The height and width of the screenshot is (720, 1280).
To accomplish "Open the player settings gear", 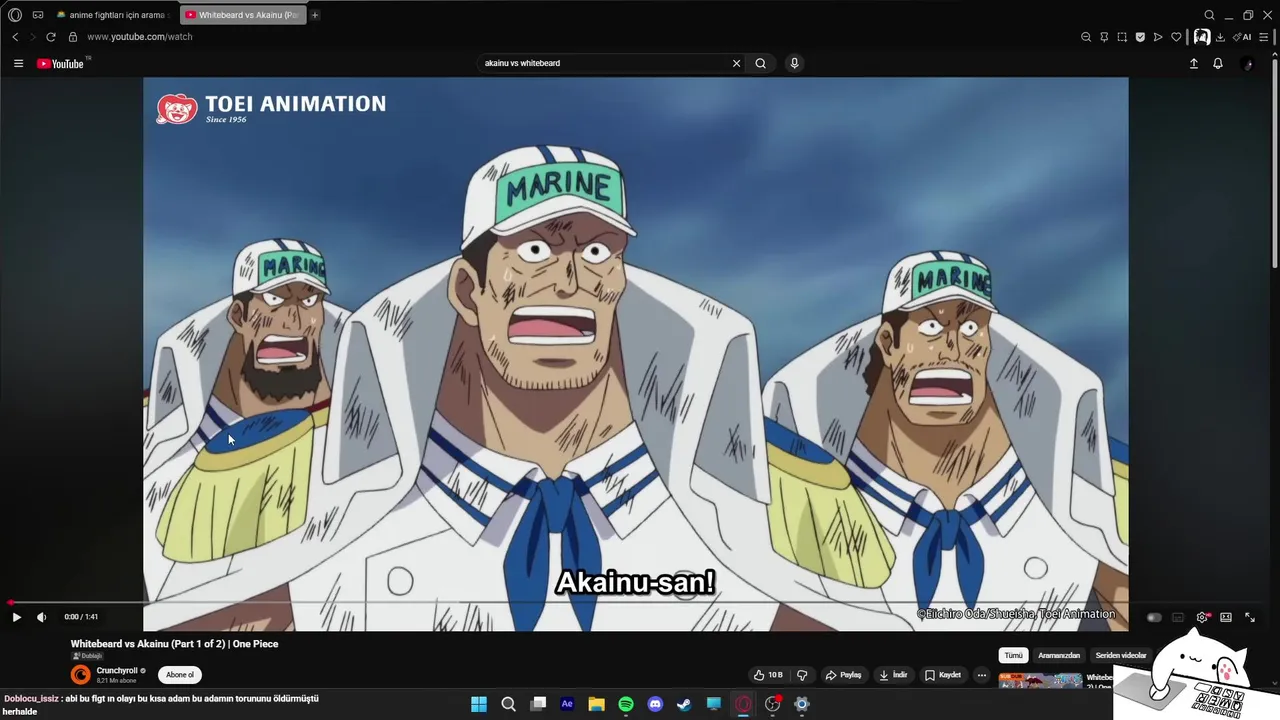I will 1202,617.
